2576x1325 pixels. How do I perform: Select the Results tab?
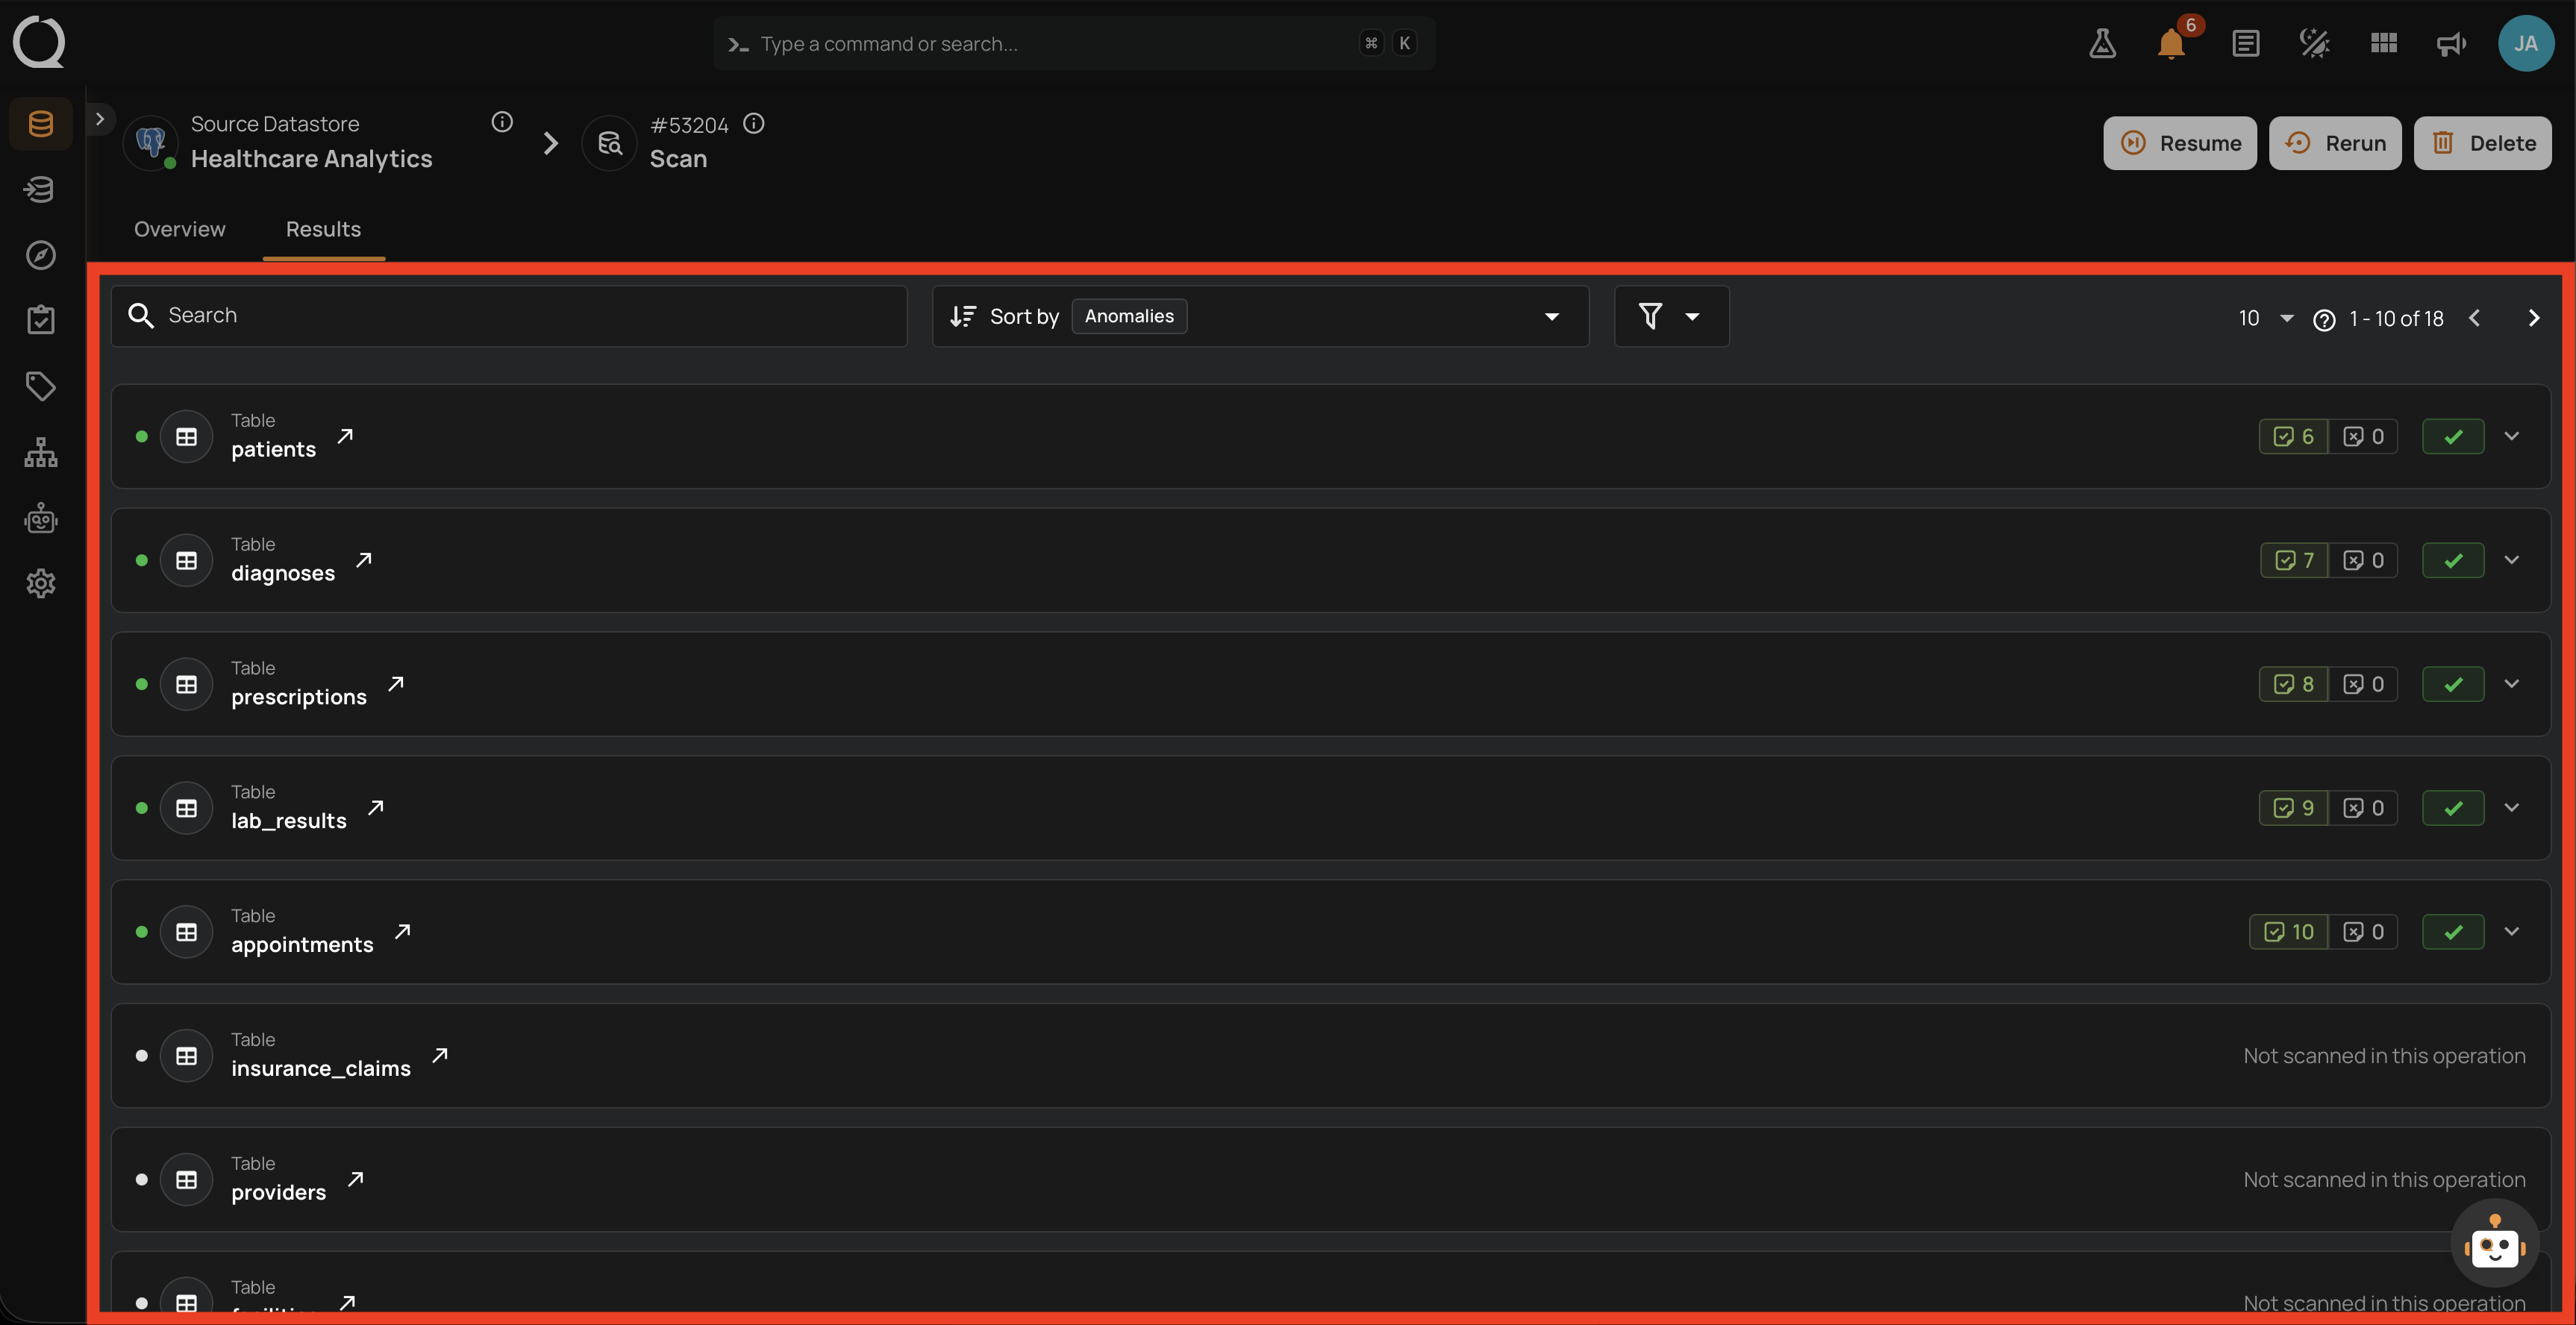(x=323, y=229)
